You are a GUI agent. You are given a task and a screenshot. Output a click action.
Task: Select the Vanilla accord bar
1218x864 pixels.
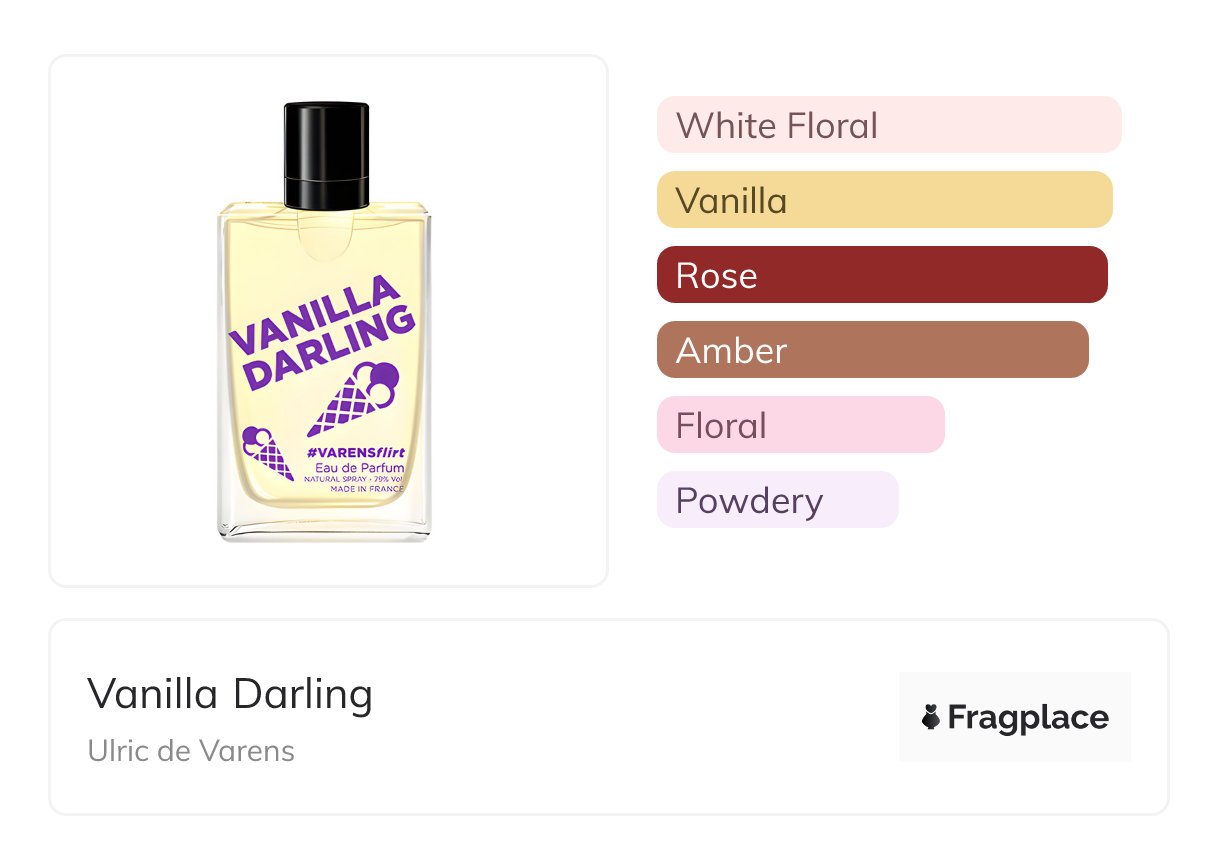[x=884, y=200]
